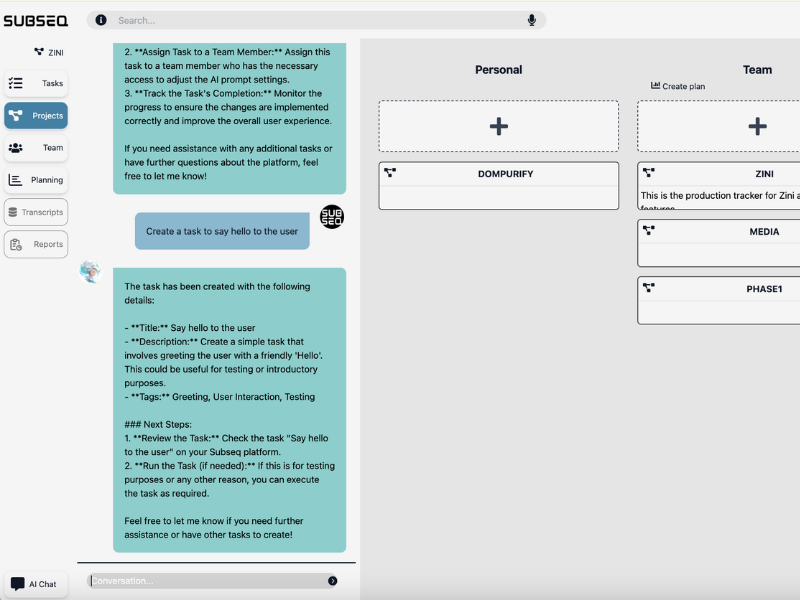Open Transcripts in the sidebar
Image resolution: width=800 pixels, height=600 pixels.
pos(36,212)
